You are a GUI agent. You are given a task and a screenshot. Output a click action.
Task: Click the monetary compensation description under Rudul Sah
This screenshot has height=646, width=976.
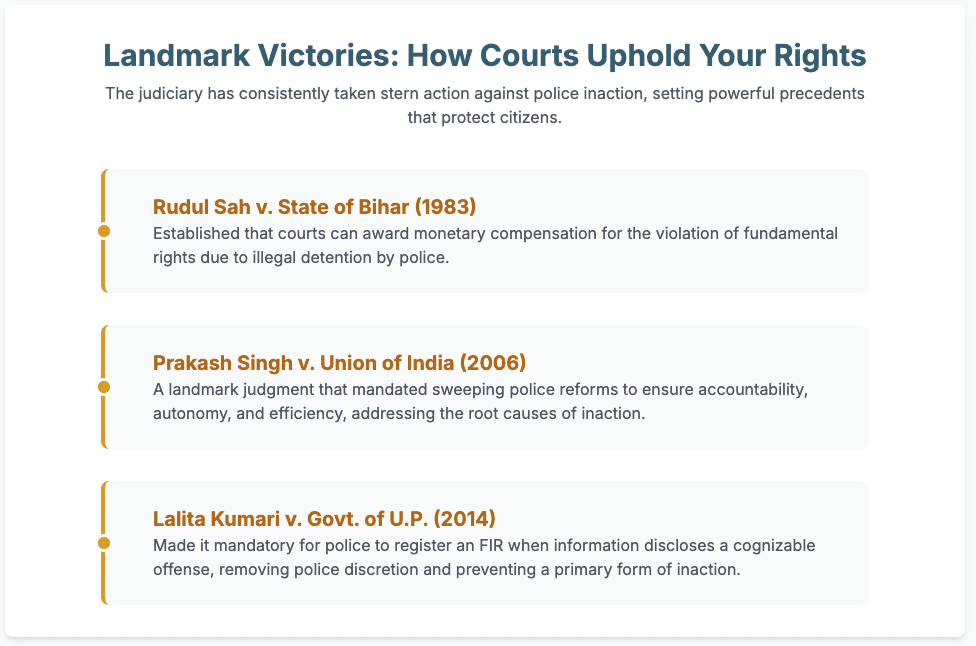[x=495, y=243]
